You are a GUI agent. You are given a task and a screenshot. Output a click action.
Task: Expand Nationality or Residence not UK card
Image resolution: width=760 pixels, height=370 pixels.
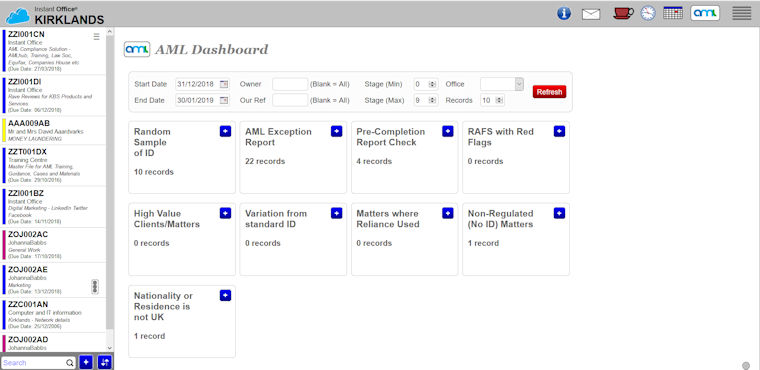225,295
